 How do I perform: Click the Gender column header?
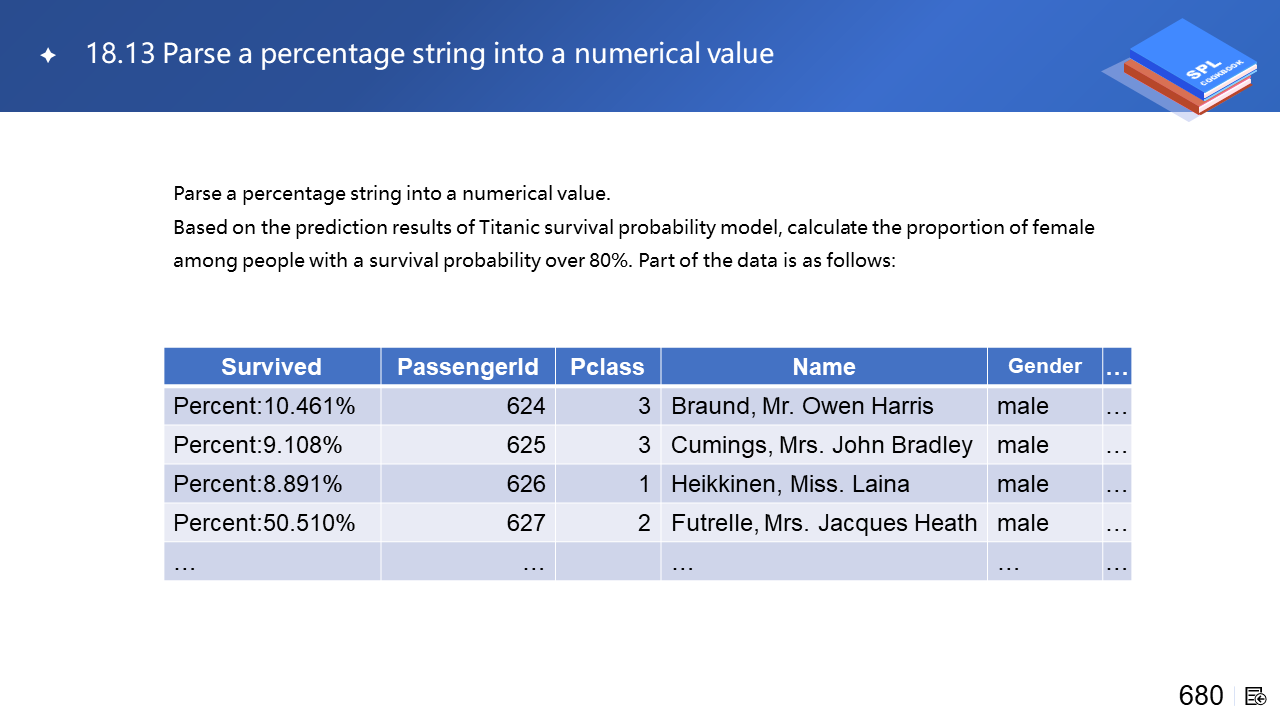click(x=1045, y=366)
